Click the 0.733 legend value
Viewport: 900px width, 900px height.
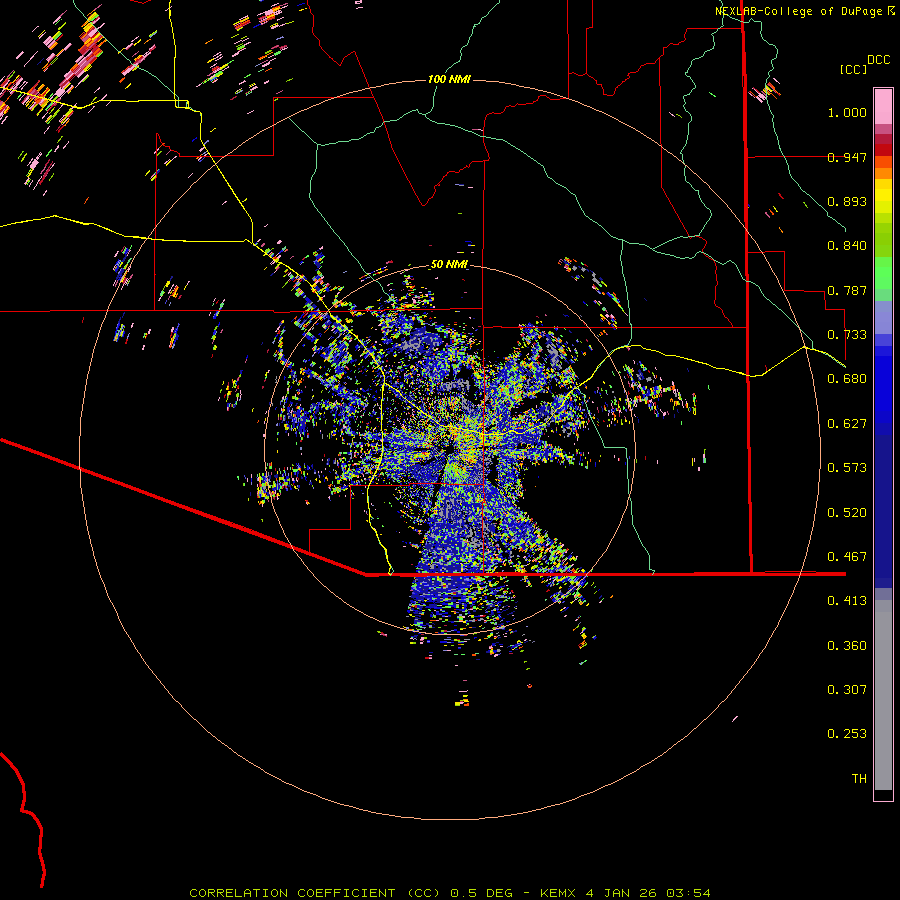847,335
